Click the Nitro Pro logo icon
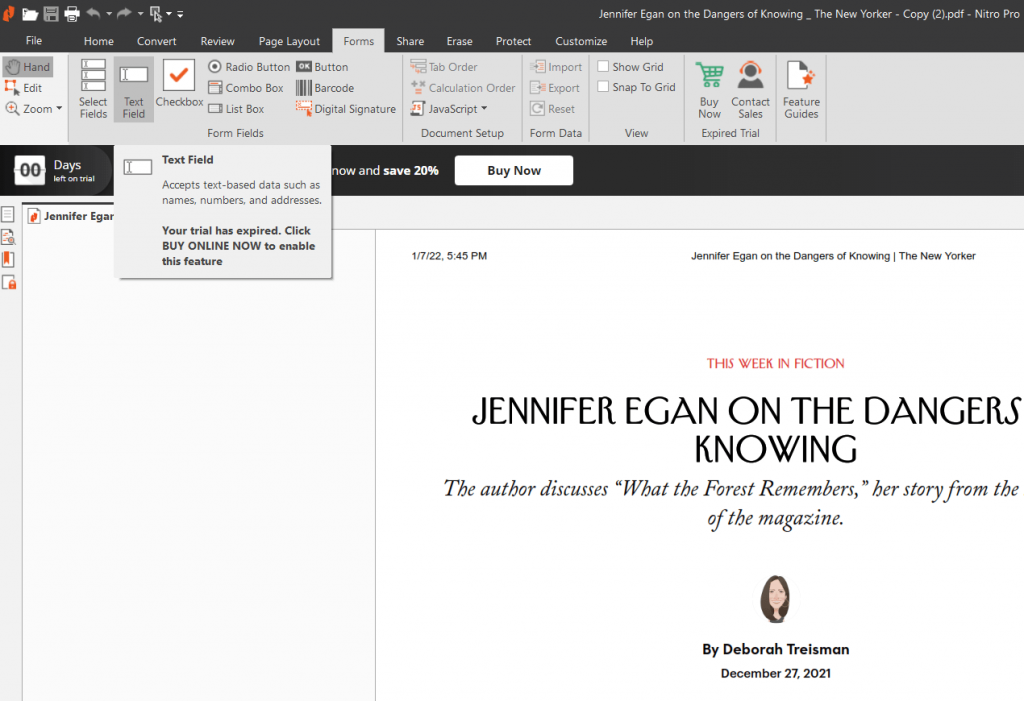This screenshot has height=701, width=1024. point(8,13)
